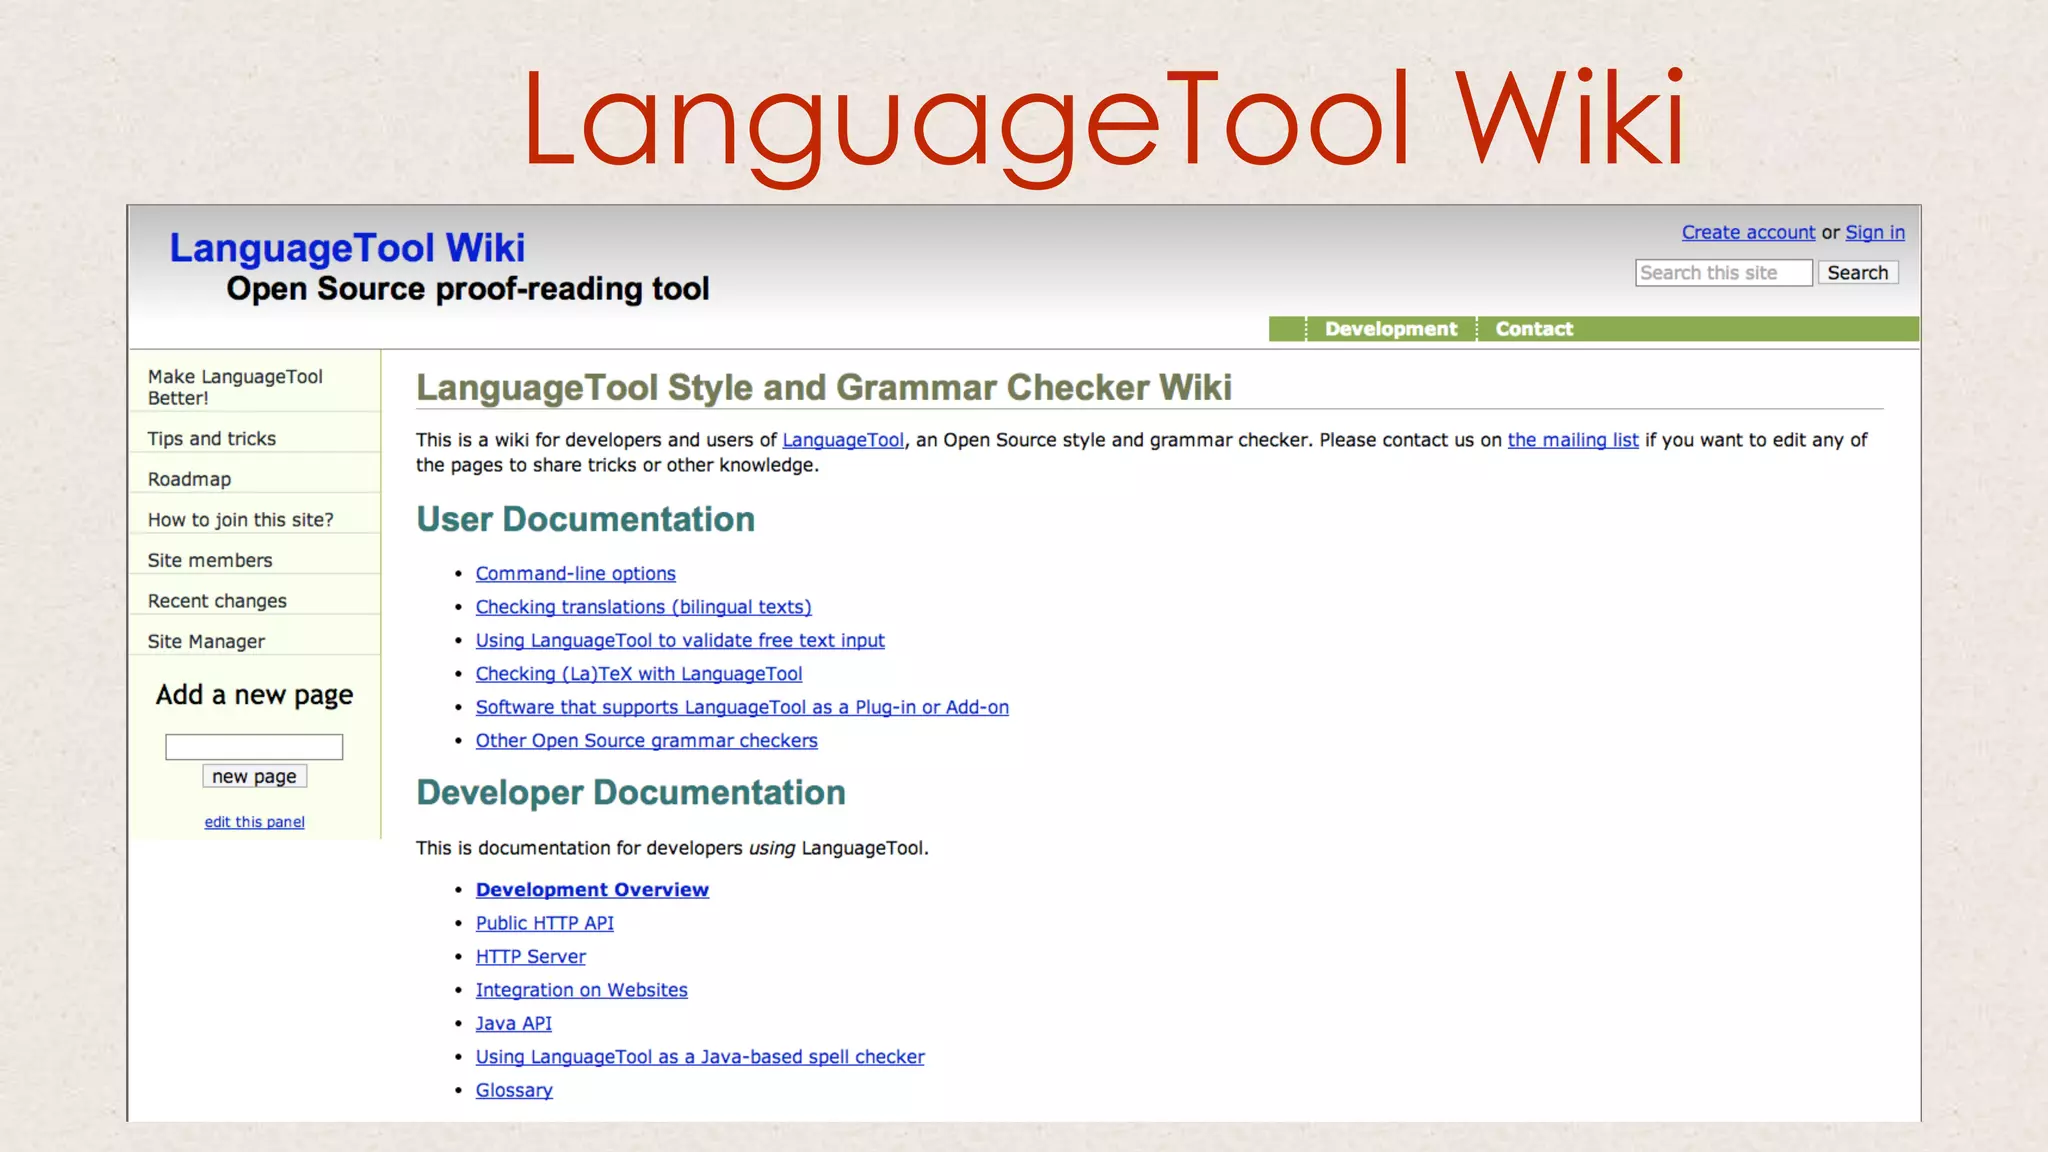Focus the Search this site field
Image resolution: width=2048 pixels, height=1152 pixels.
tap(1724, 273)
